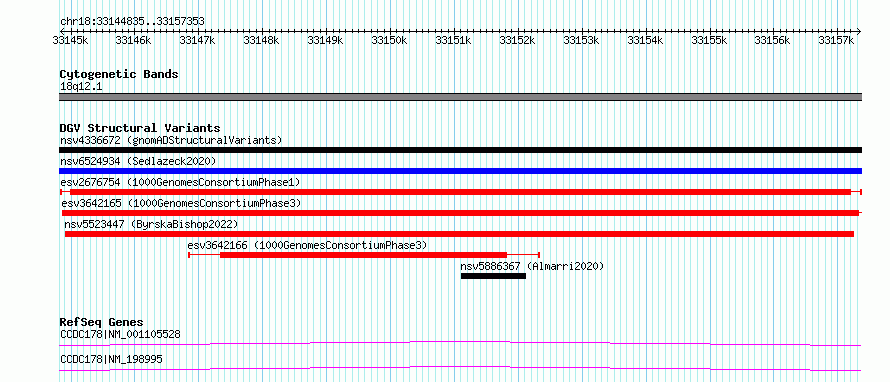
Task: Open the nsv6524934 Sedlazeck2020 variant label
Action: point(138,162)
